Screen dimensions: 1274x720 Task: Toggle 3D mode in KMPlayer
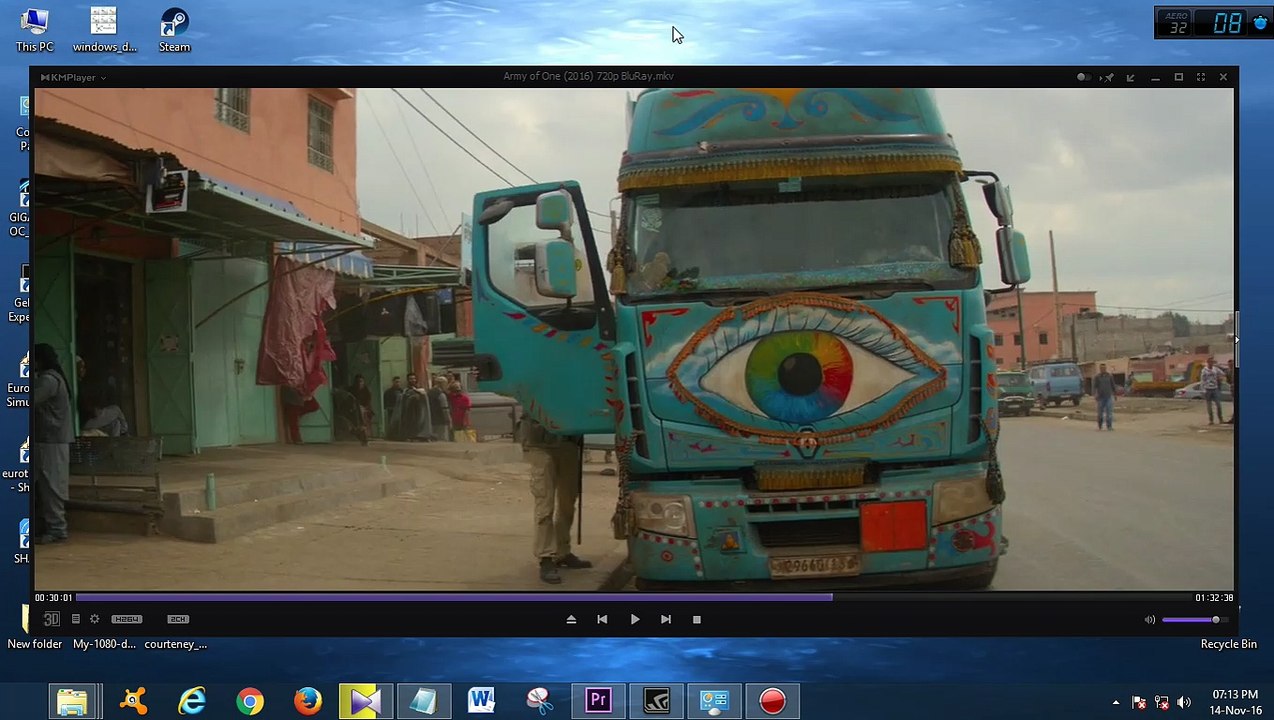[51, 619]
